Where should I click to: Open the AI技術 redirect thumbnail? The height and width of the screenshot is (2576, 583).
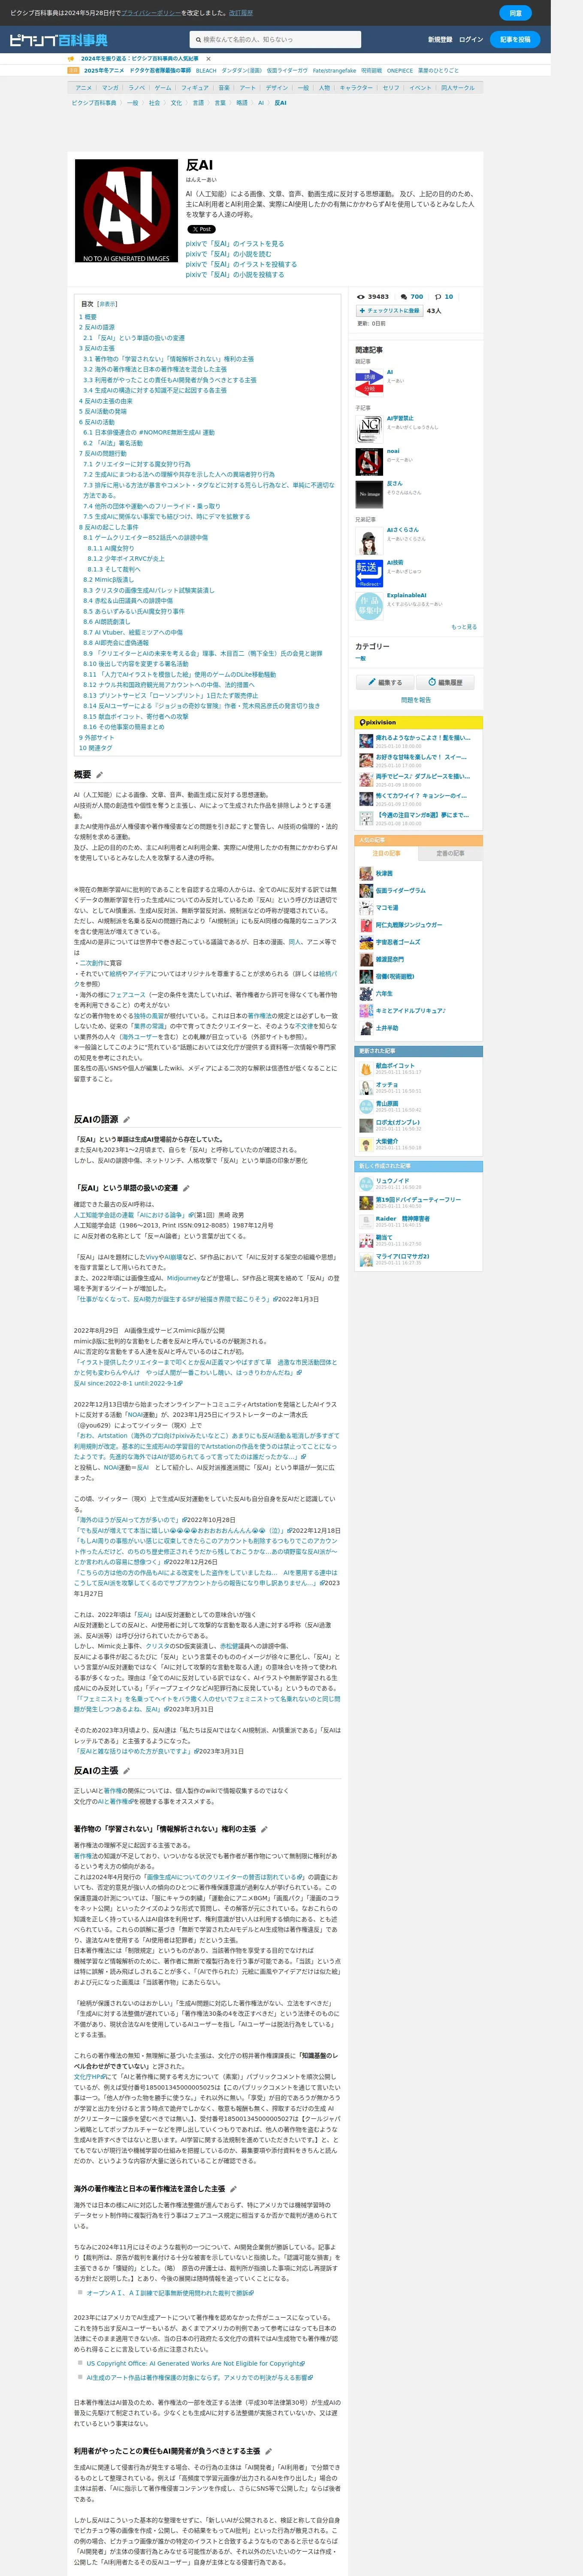369,574
